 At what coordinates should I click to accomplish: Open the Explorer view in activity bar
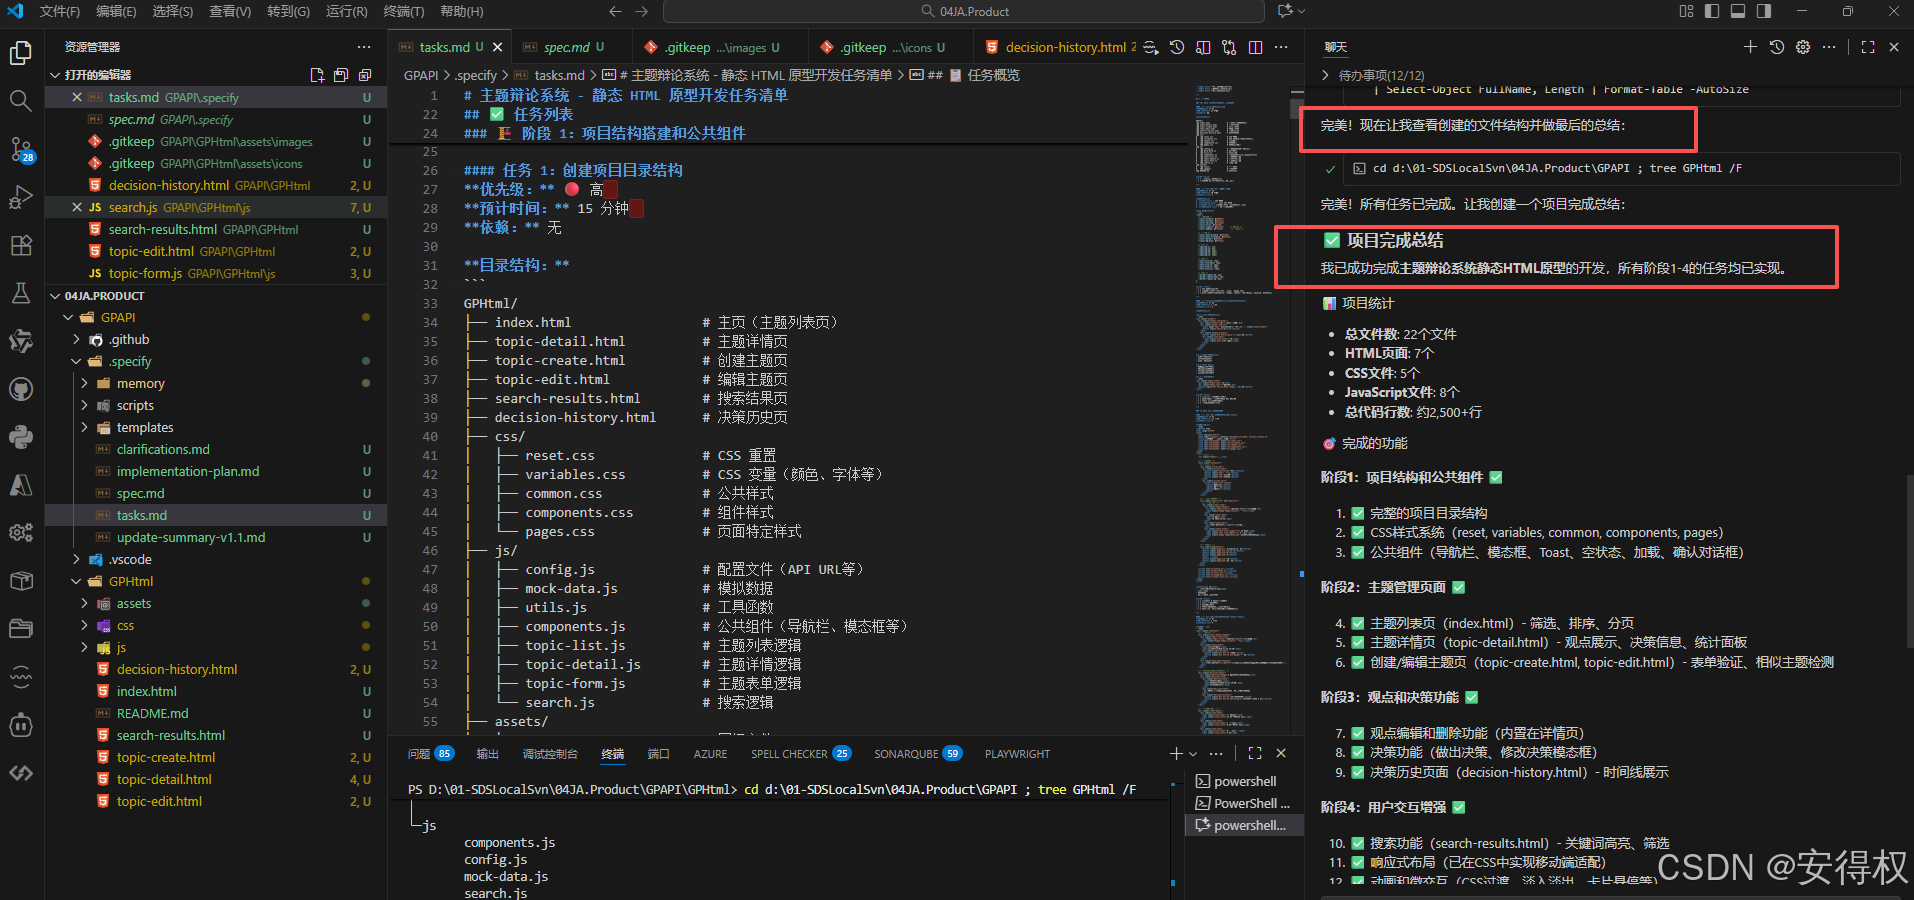pyautogui.click(x=21, y=53)
